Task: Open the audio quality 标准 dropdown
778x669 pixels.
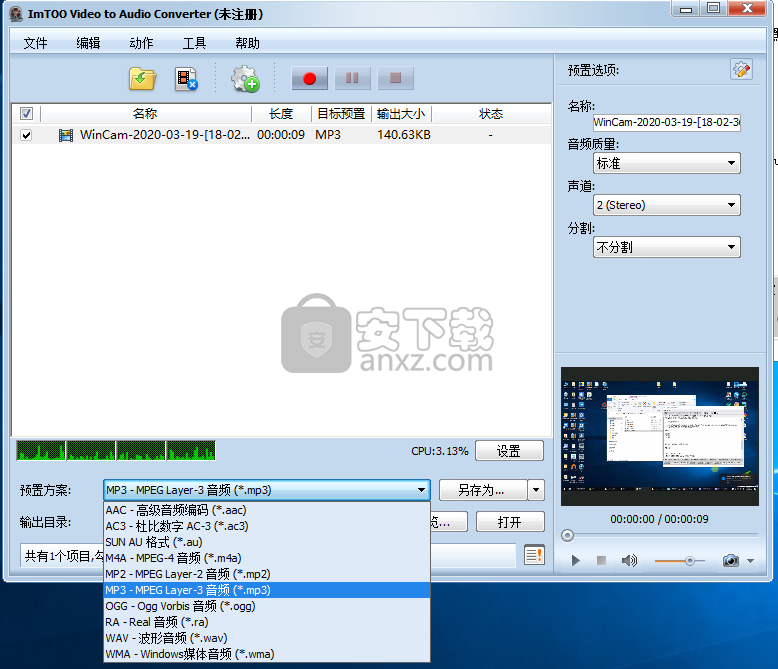Action: point(666,163)
